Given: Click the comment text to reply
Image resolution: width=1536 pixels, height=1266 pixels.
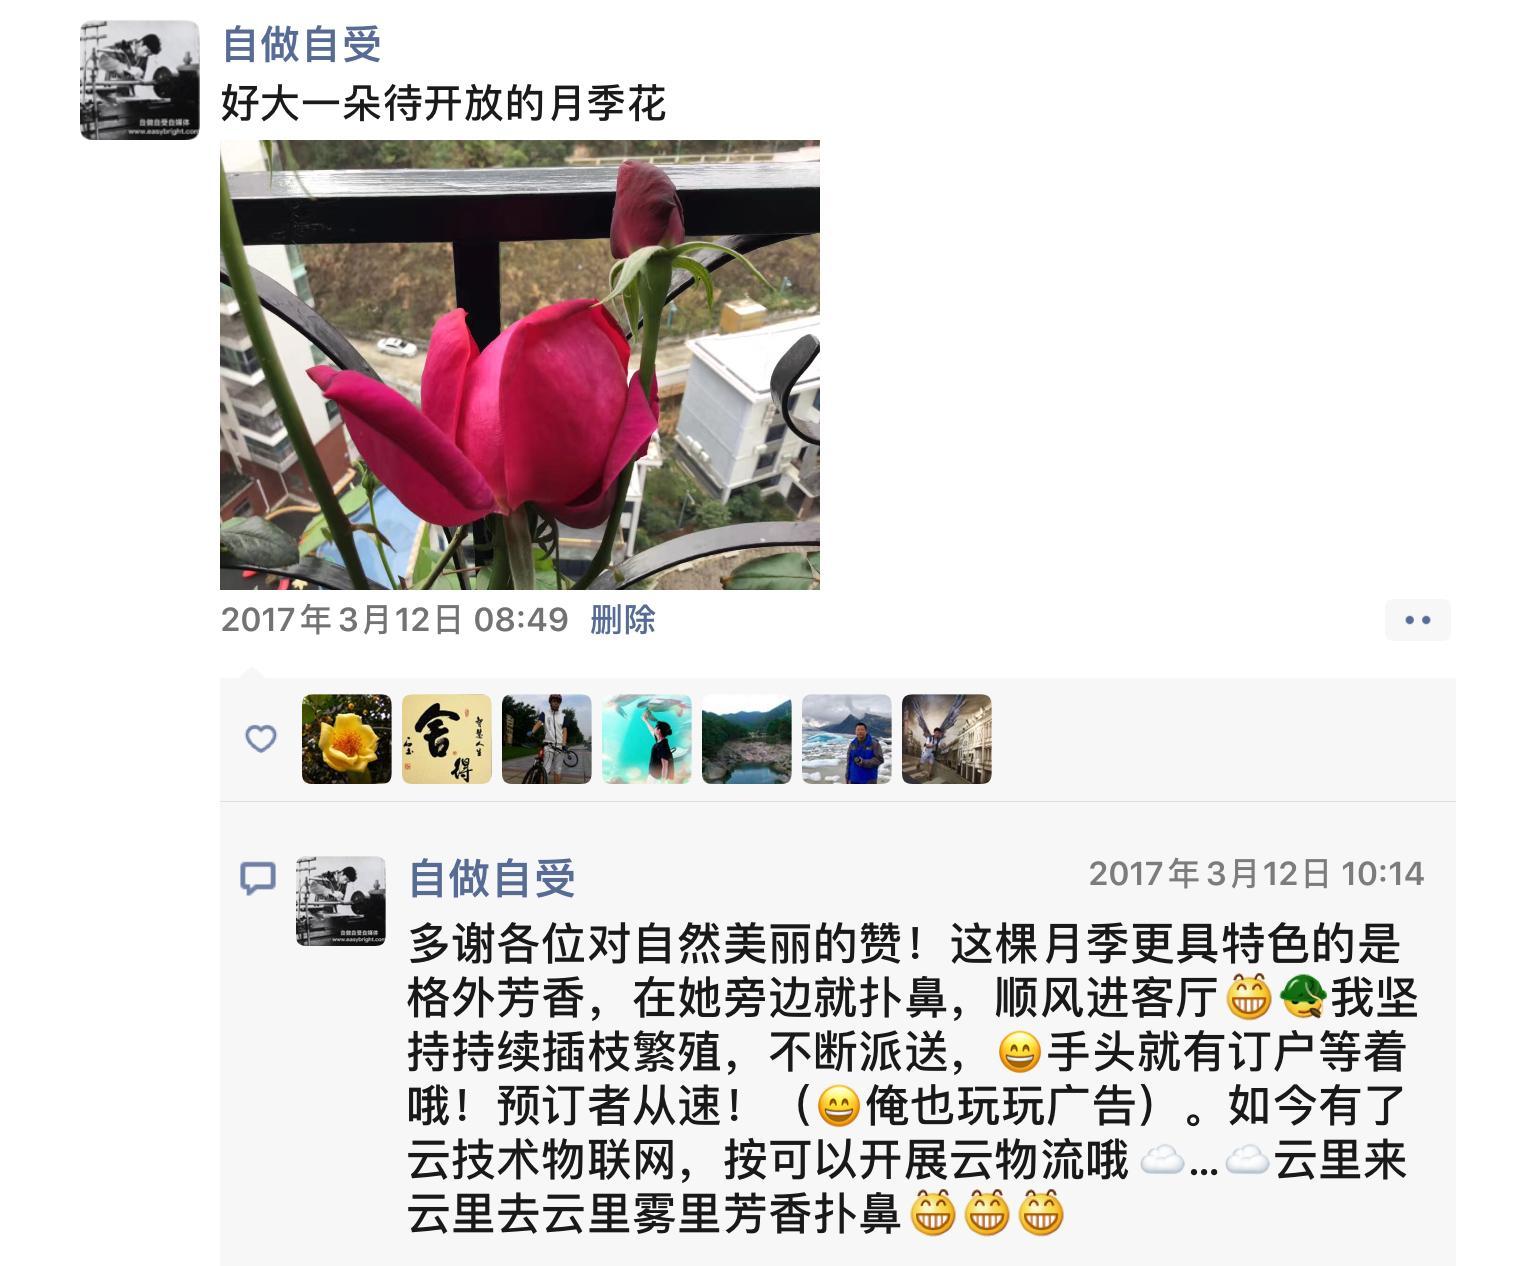Looking at the screenshot, I should (912, 1079).
